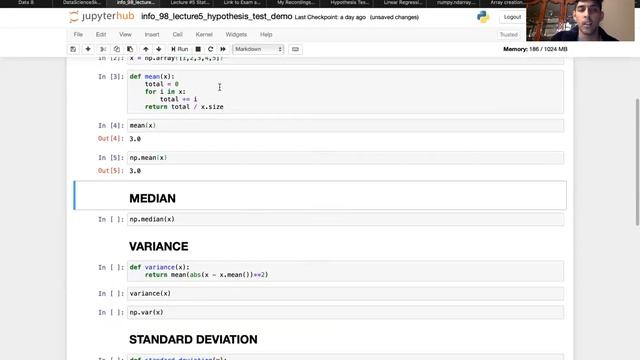
Task: Paste cells below icon
Action: 130,49
